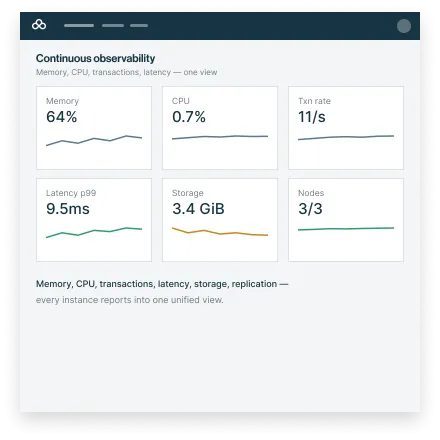Viewport: 440px width, 440px height.
Task: Click the orange Storage sparkline
Action: click(220, 231)
